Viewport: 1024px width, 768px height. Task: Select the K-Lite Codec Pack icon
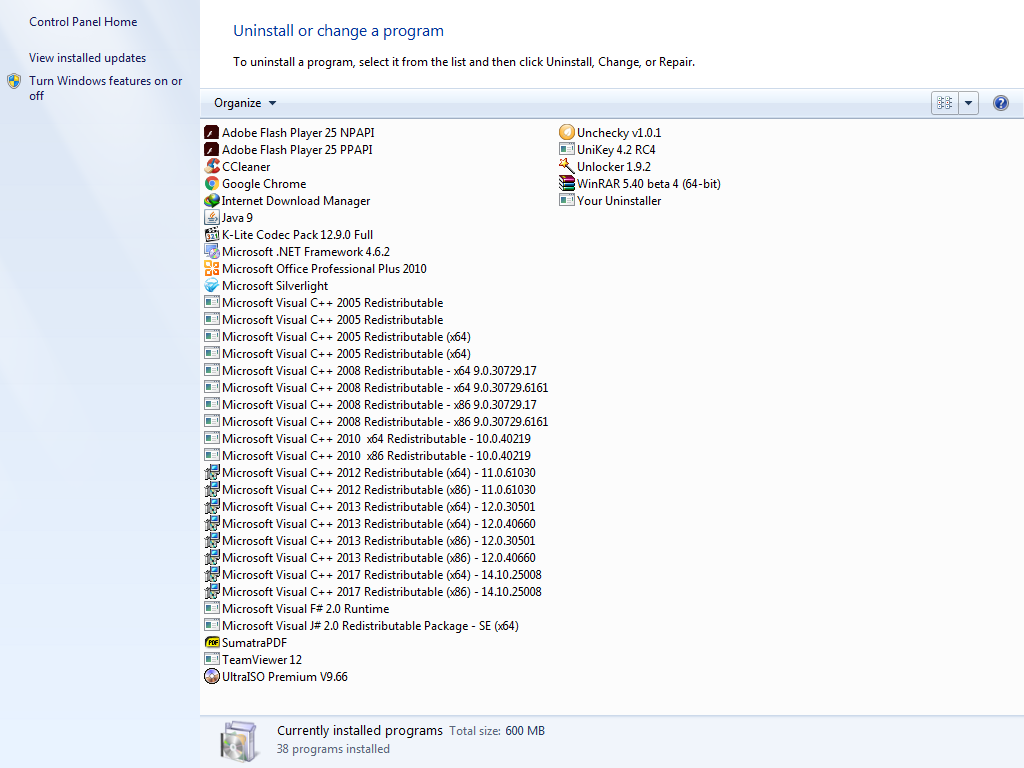(x=212, y=234)
